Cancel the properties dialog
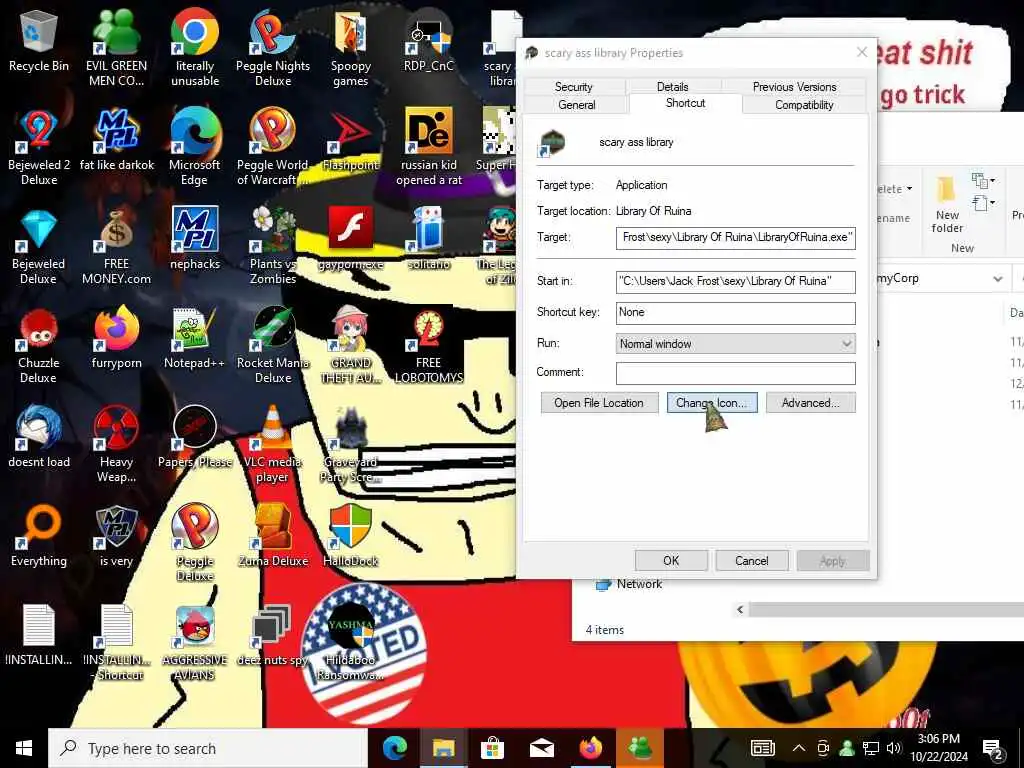Viewport: 1024px width, 768px height. tap(752, 561)
